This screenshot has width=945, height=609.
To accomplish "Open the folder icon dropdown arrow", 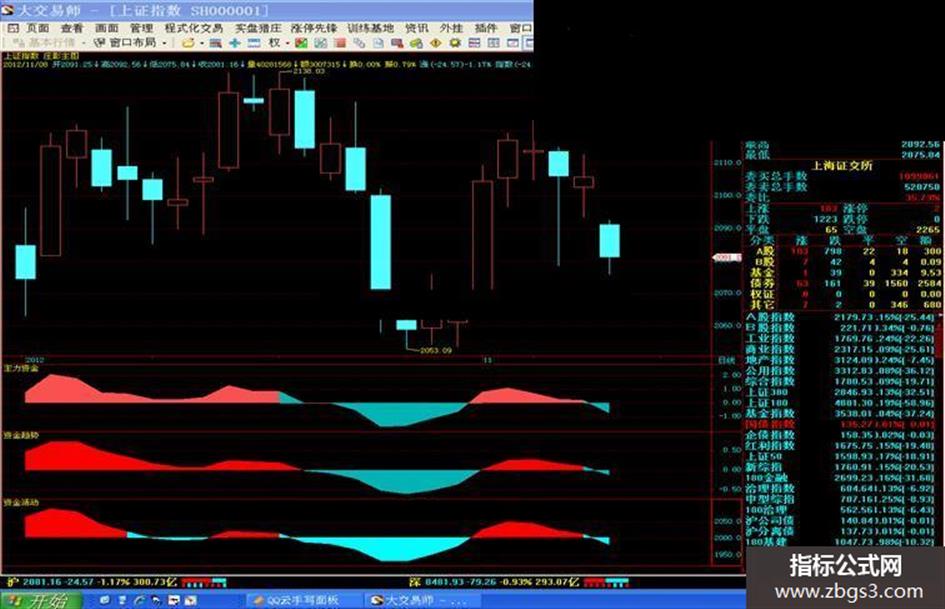I will [x=201, y=43].
